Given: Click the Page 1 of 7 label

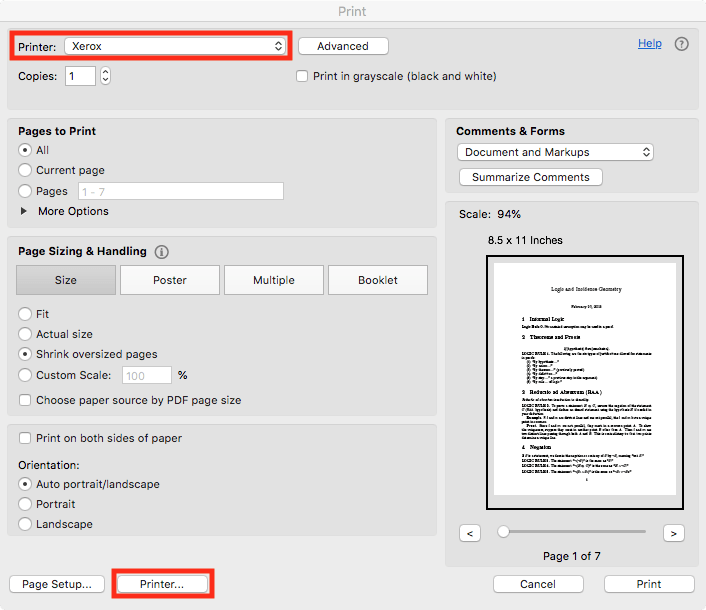Looking at the screenshot, I should point(572,556).
